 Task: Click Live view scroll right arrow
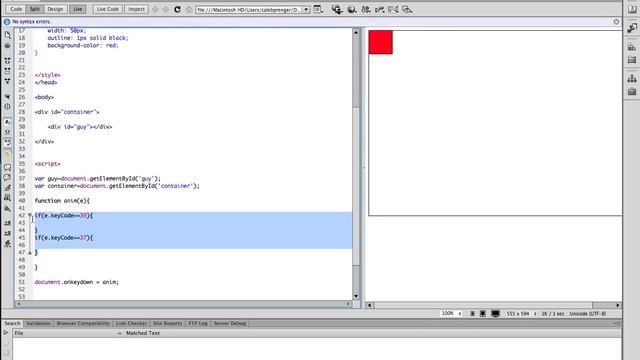(x=618, y=305)
